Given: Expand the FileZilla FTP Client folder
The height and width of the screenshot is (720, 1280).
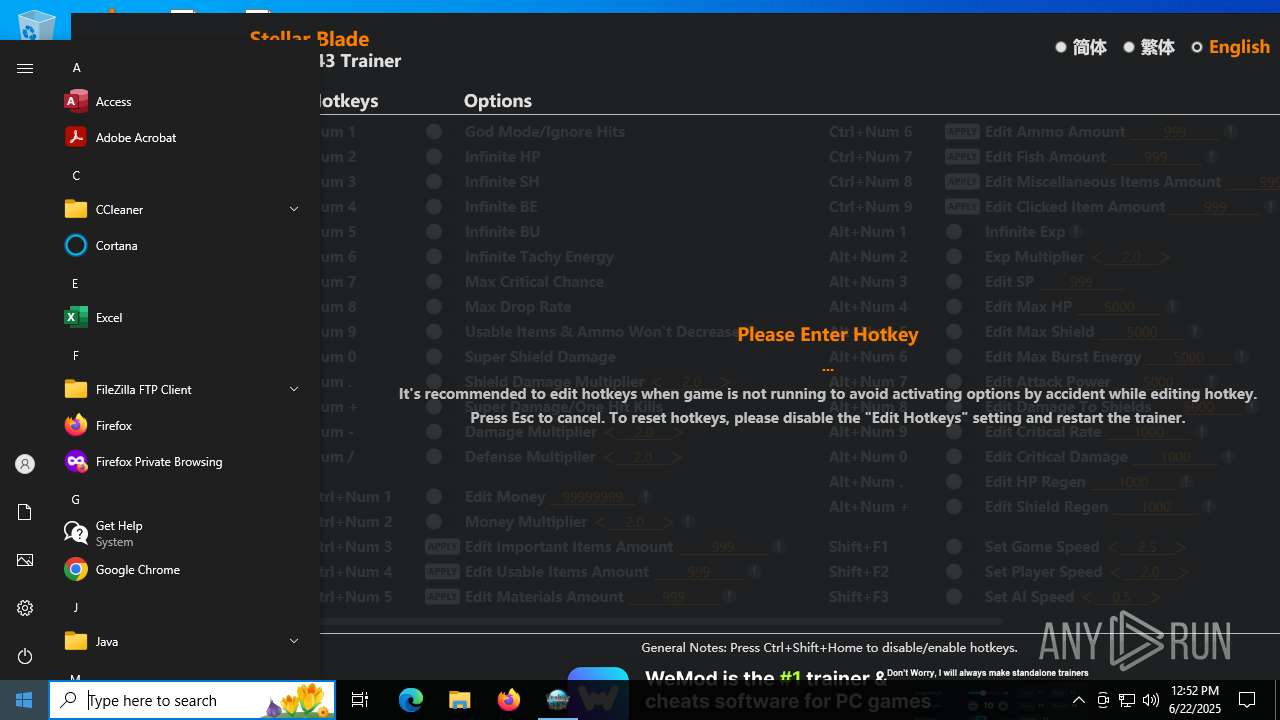Looking at the screenshot, I should point(294,389).
